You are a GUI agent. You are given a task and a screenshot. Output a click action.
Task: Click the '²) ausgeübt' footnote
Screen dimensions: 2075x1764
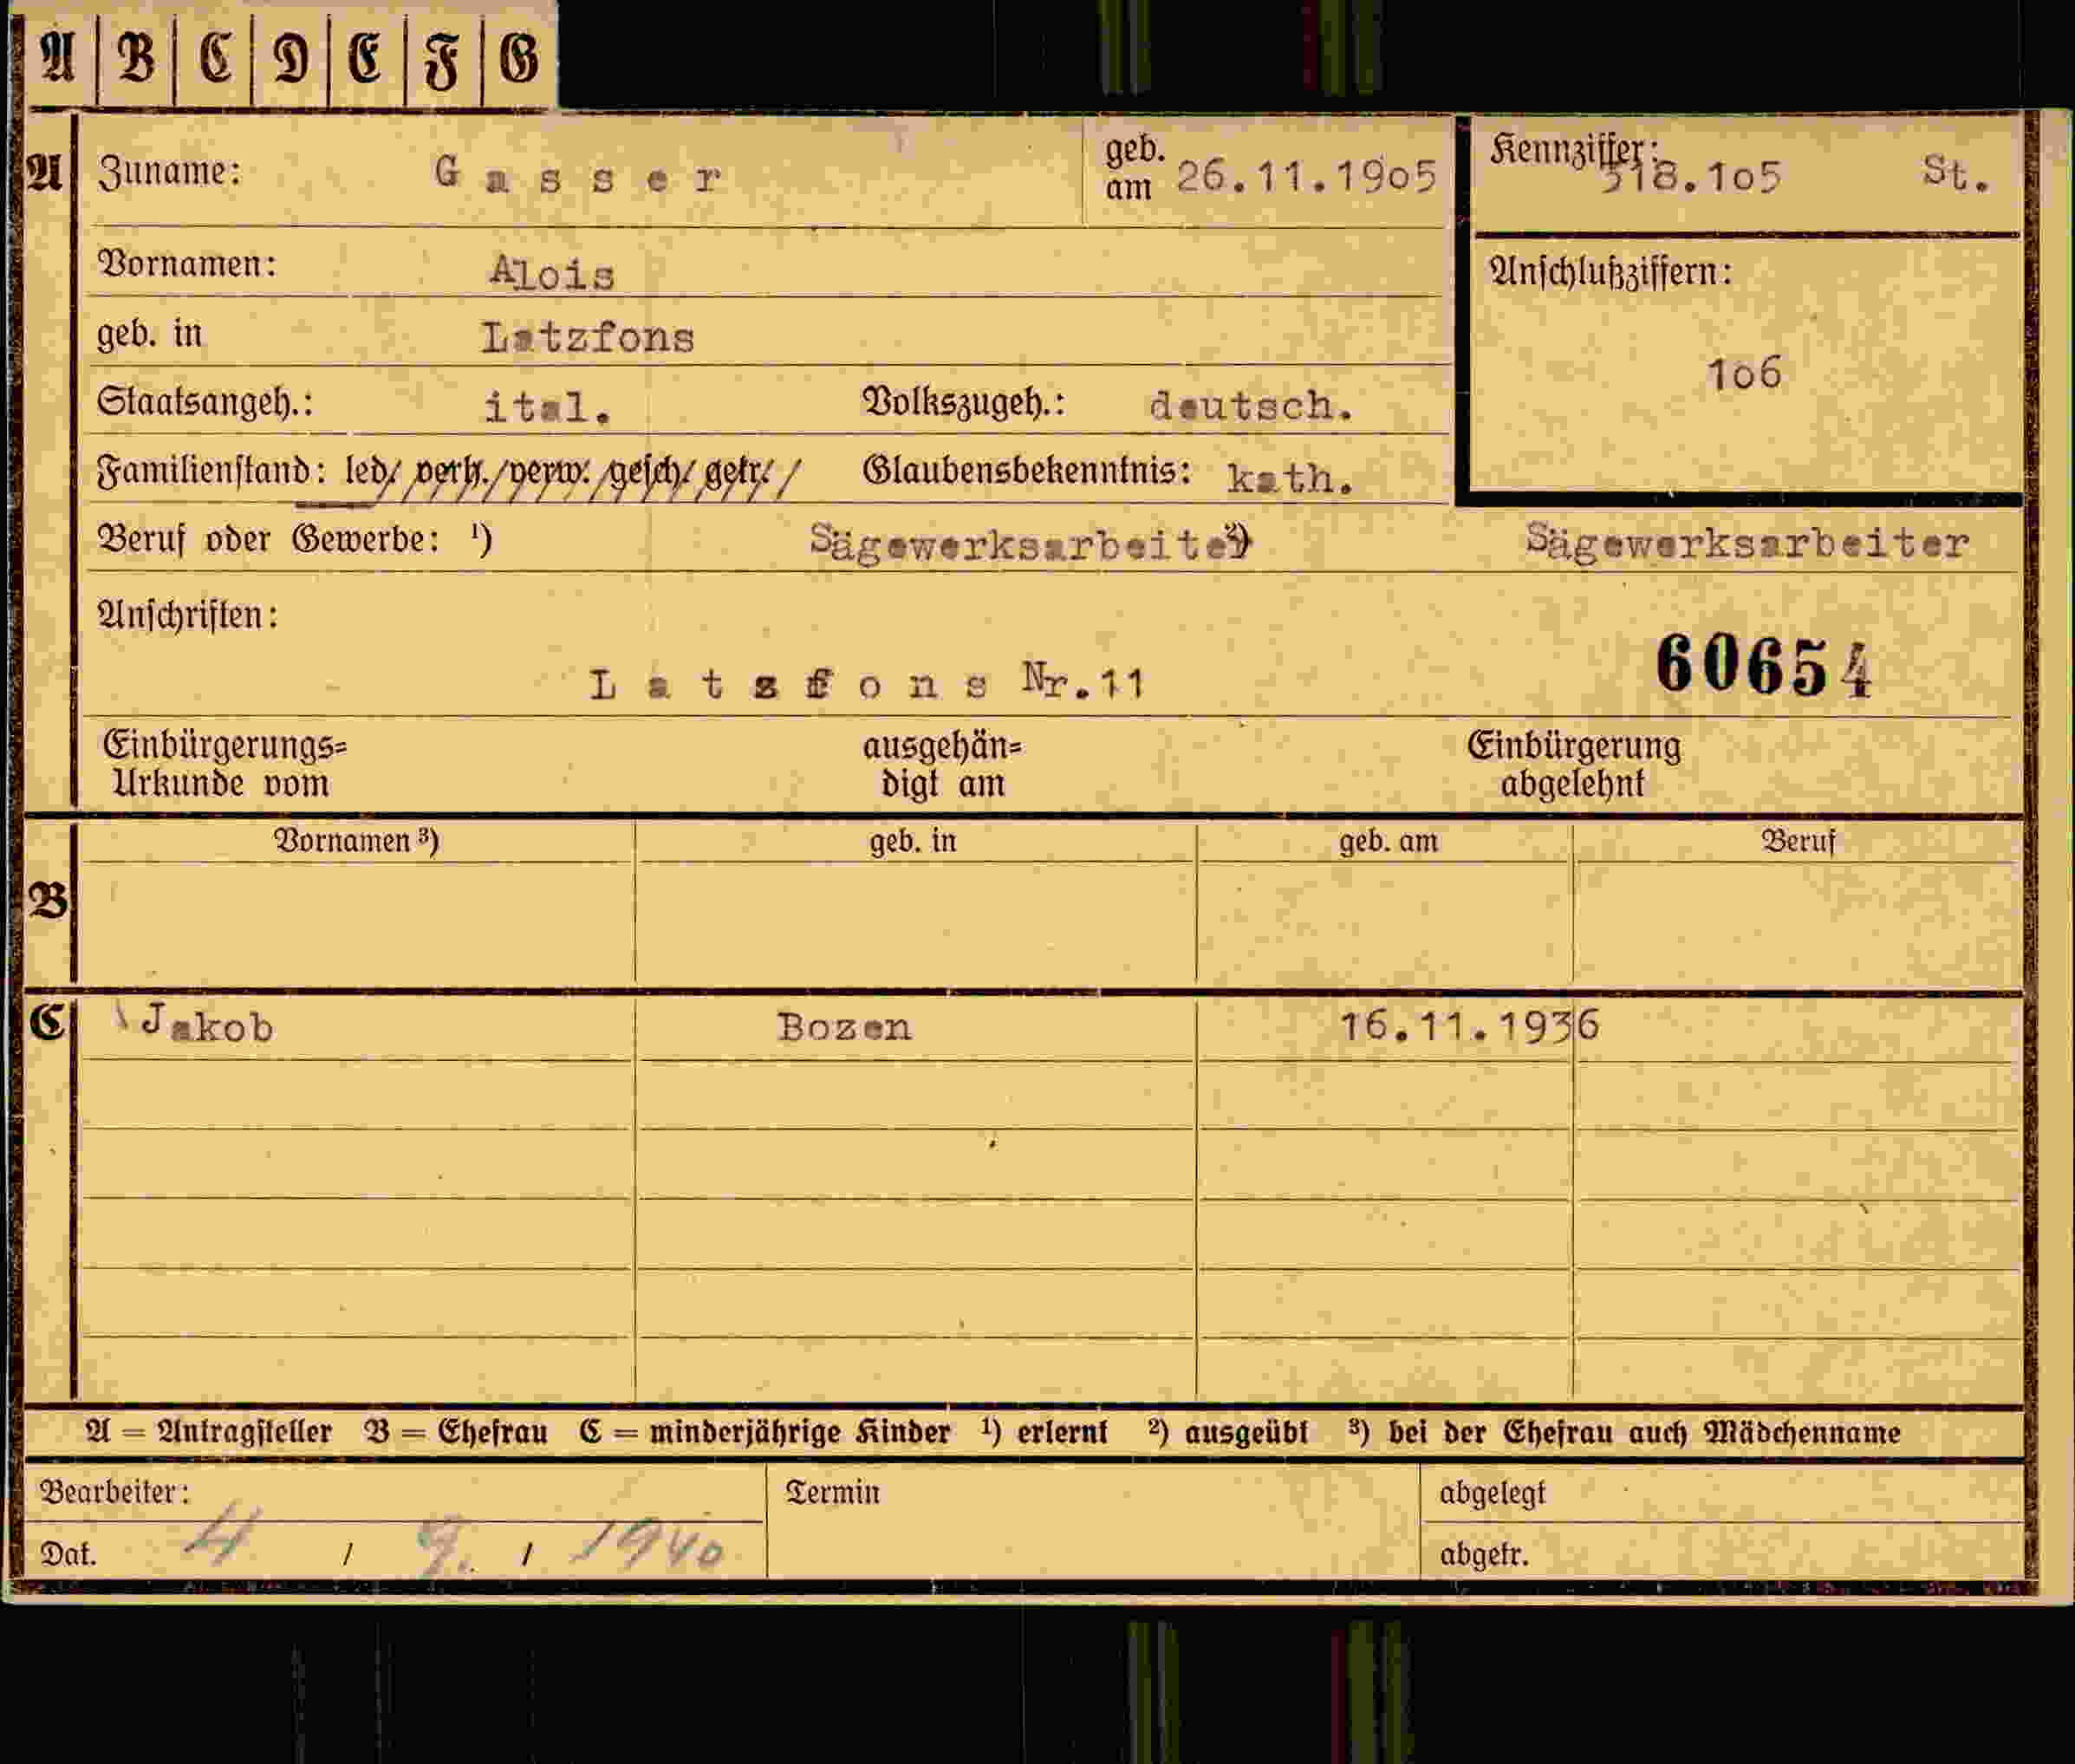[1228, 1432]
